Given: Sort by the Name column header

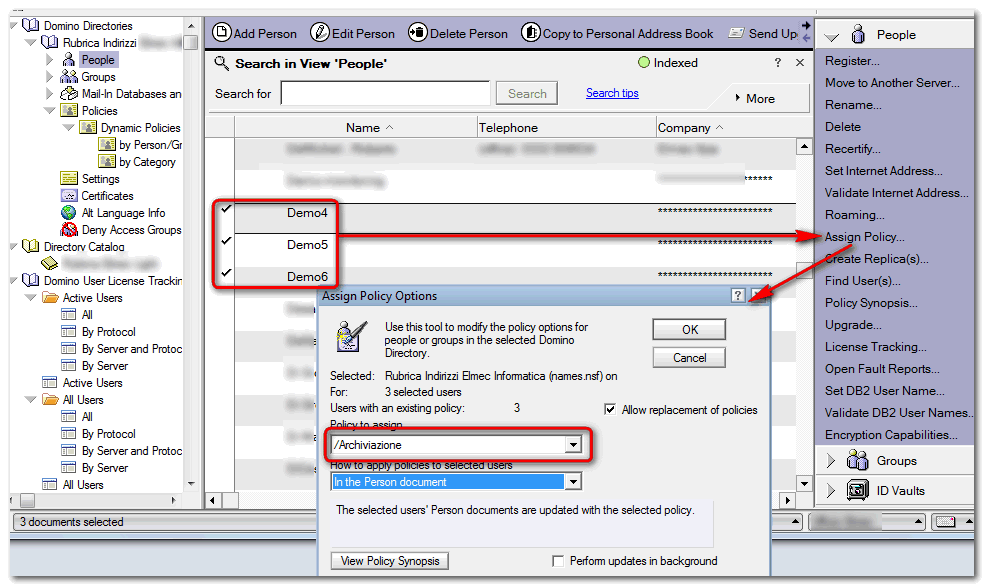Looking at the screenshot, I should point(356,128).
